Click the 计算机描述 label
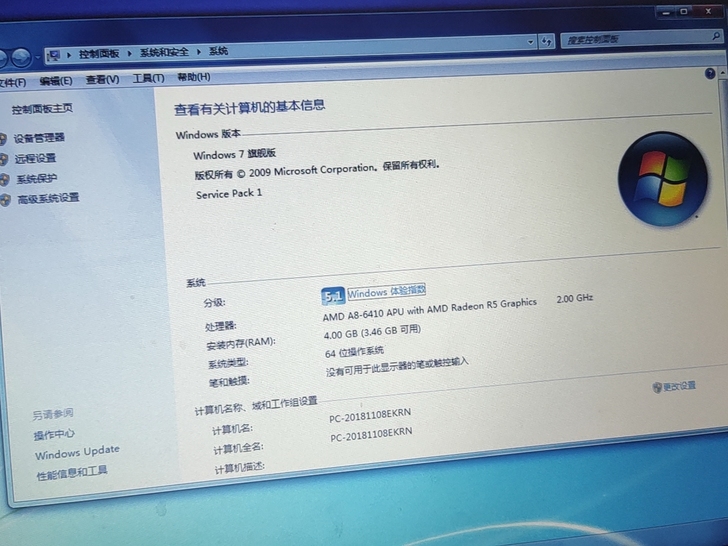The width and height of the screenshot is (728, 546). point(239,468)
